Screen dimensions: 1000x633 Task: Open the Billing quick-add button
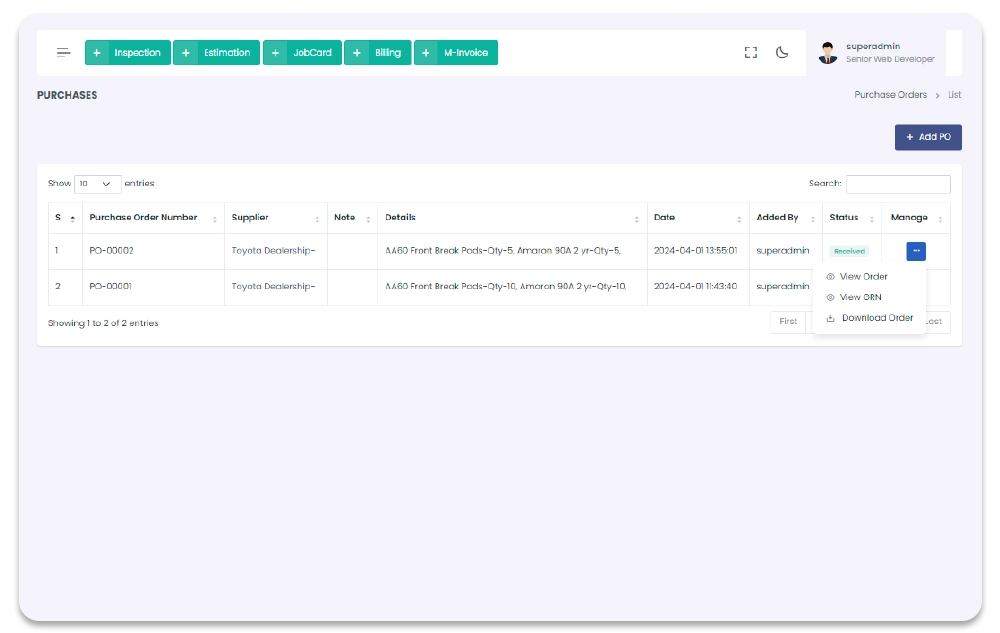[x=377, y=53]
